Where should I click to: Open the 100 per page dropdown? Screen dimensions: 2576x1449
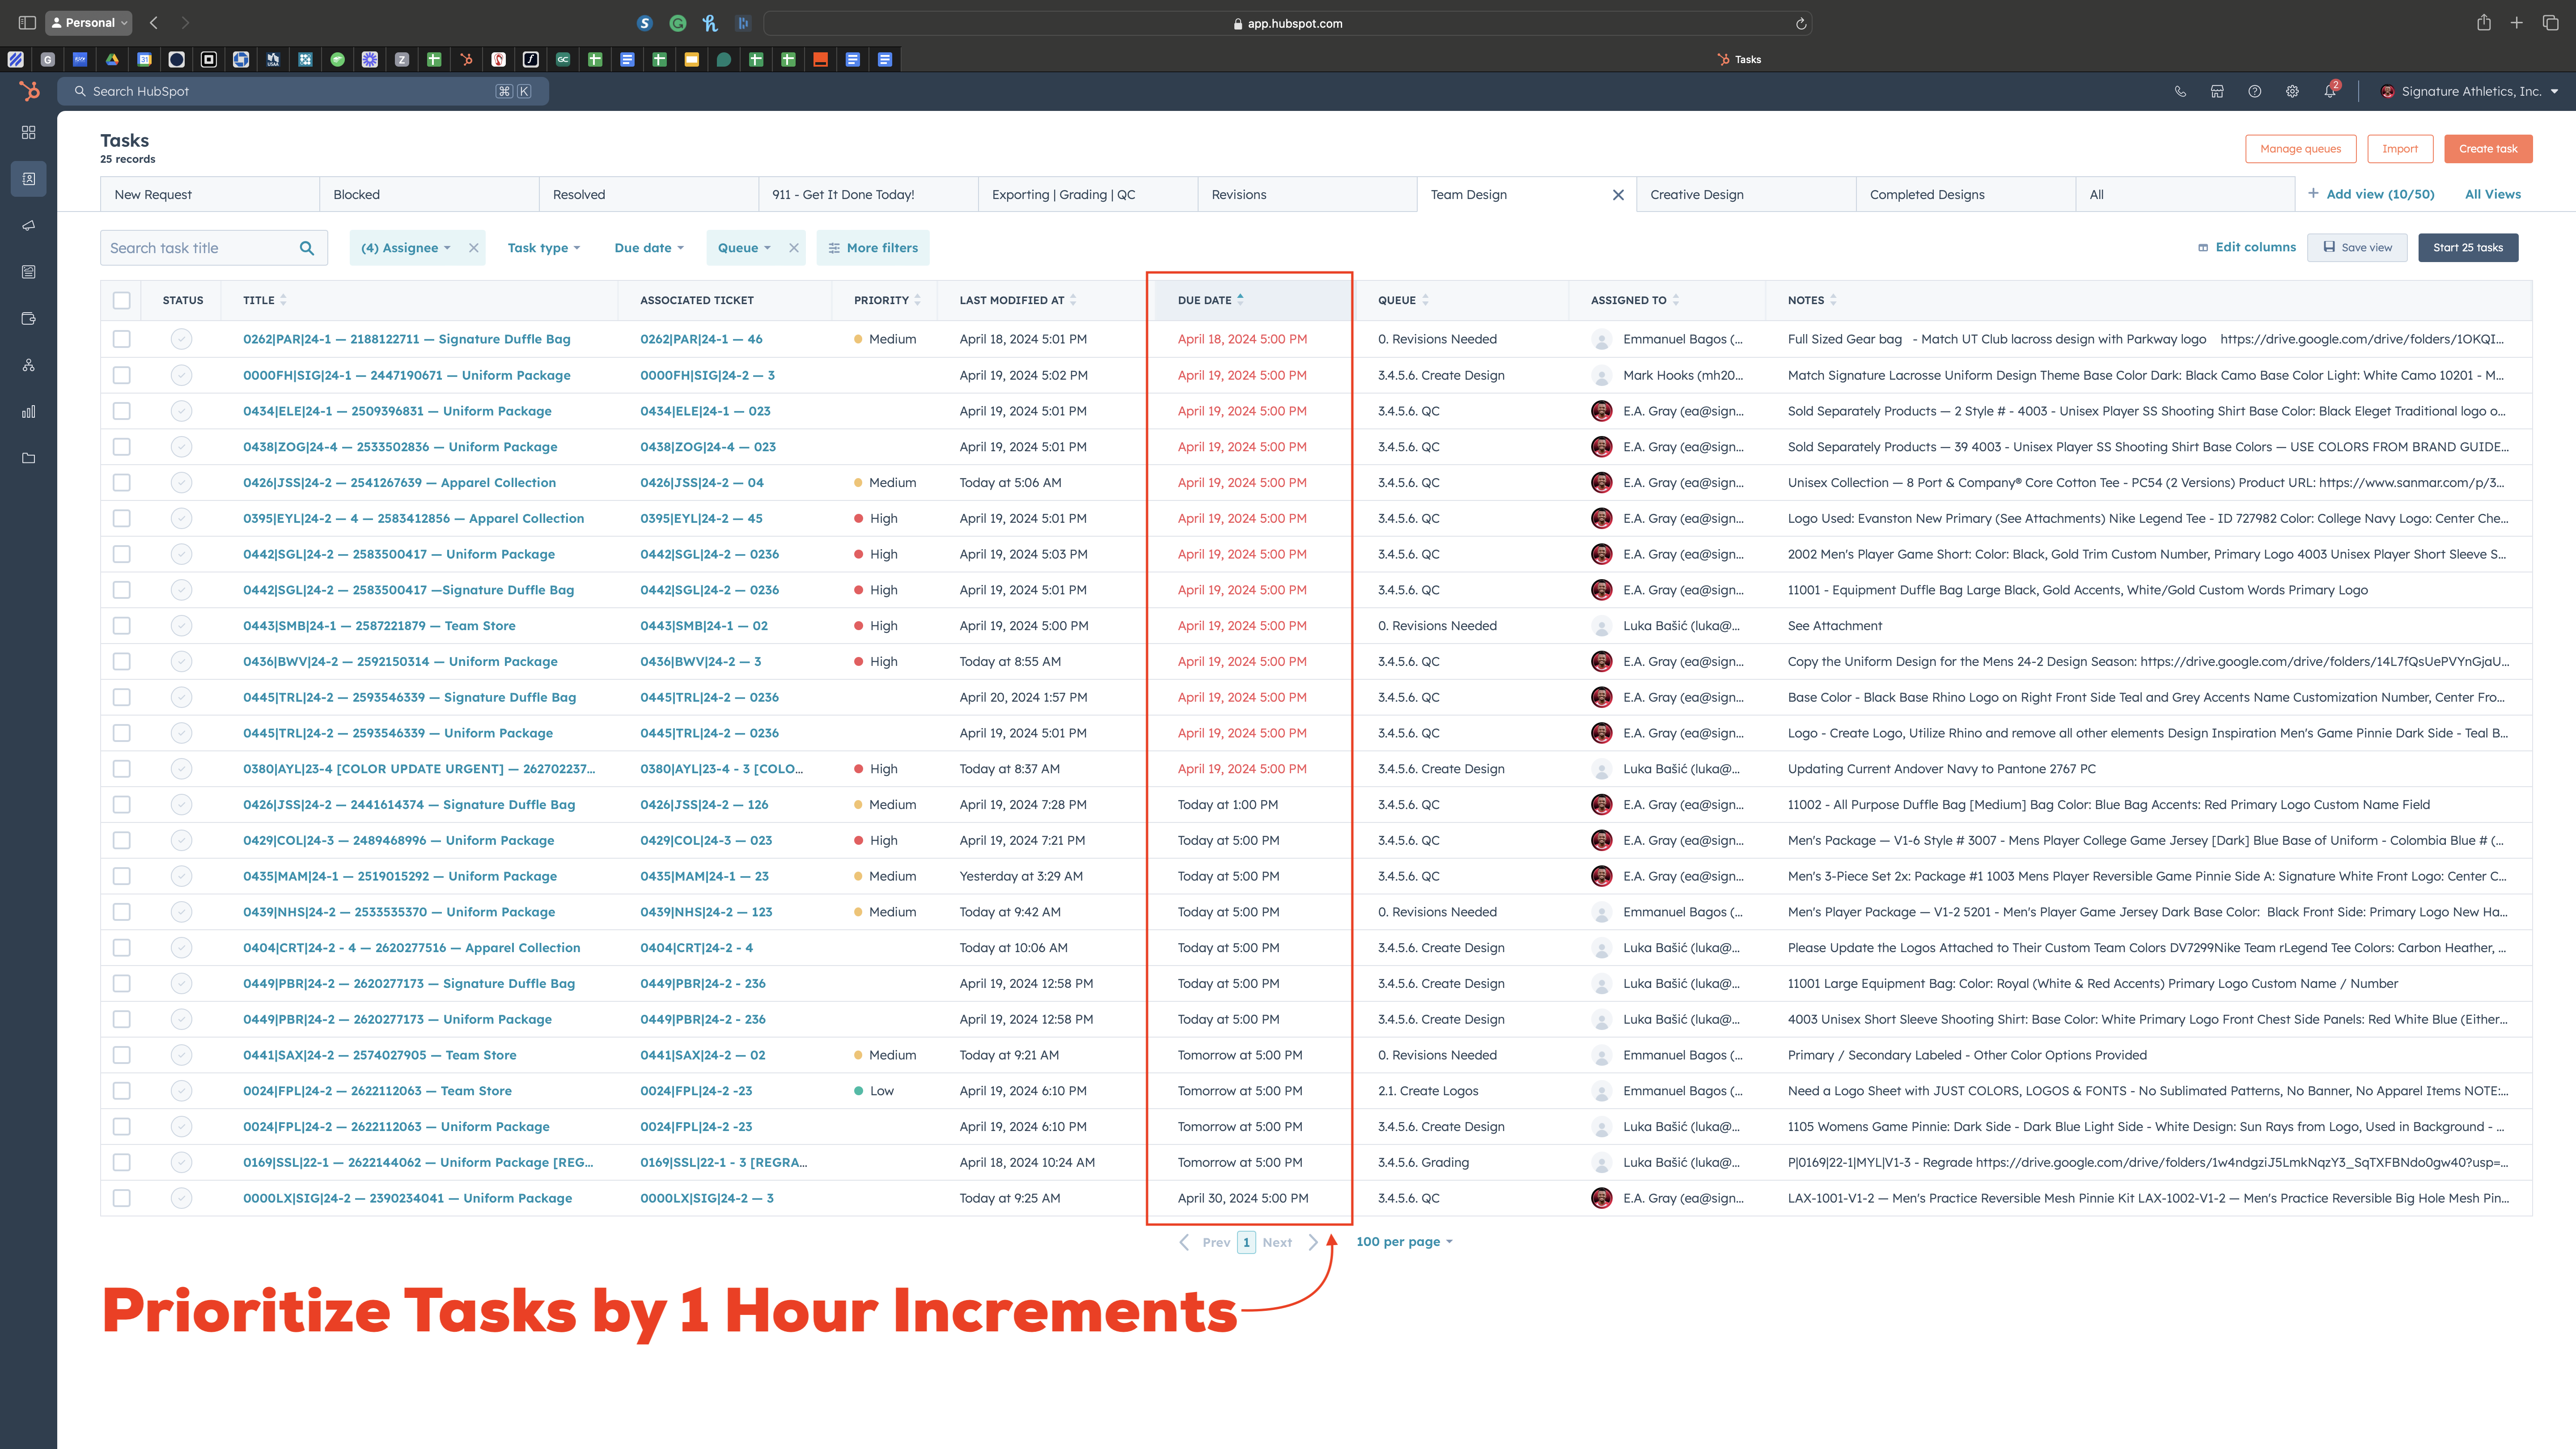click(x=1403, y=1241)
